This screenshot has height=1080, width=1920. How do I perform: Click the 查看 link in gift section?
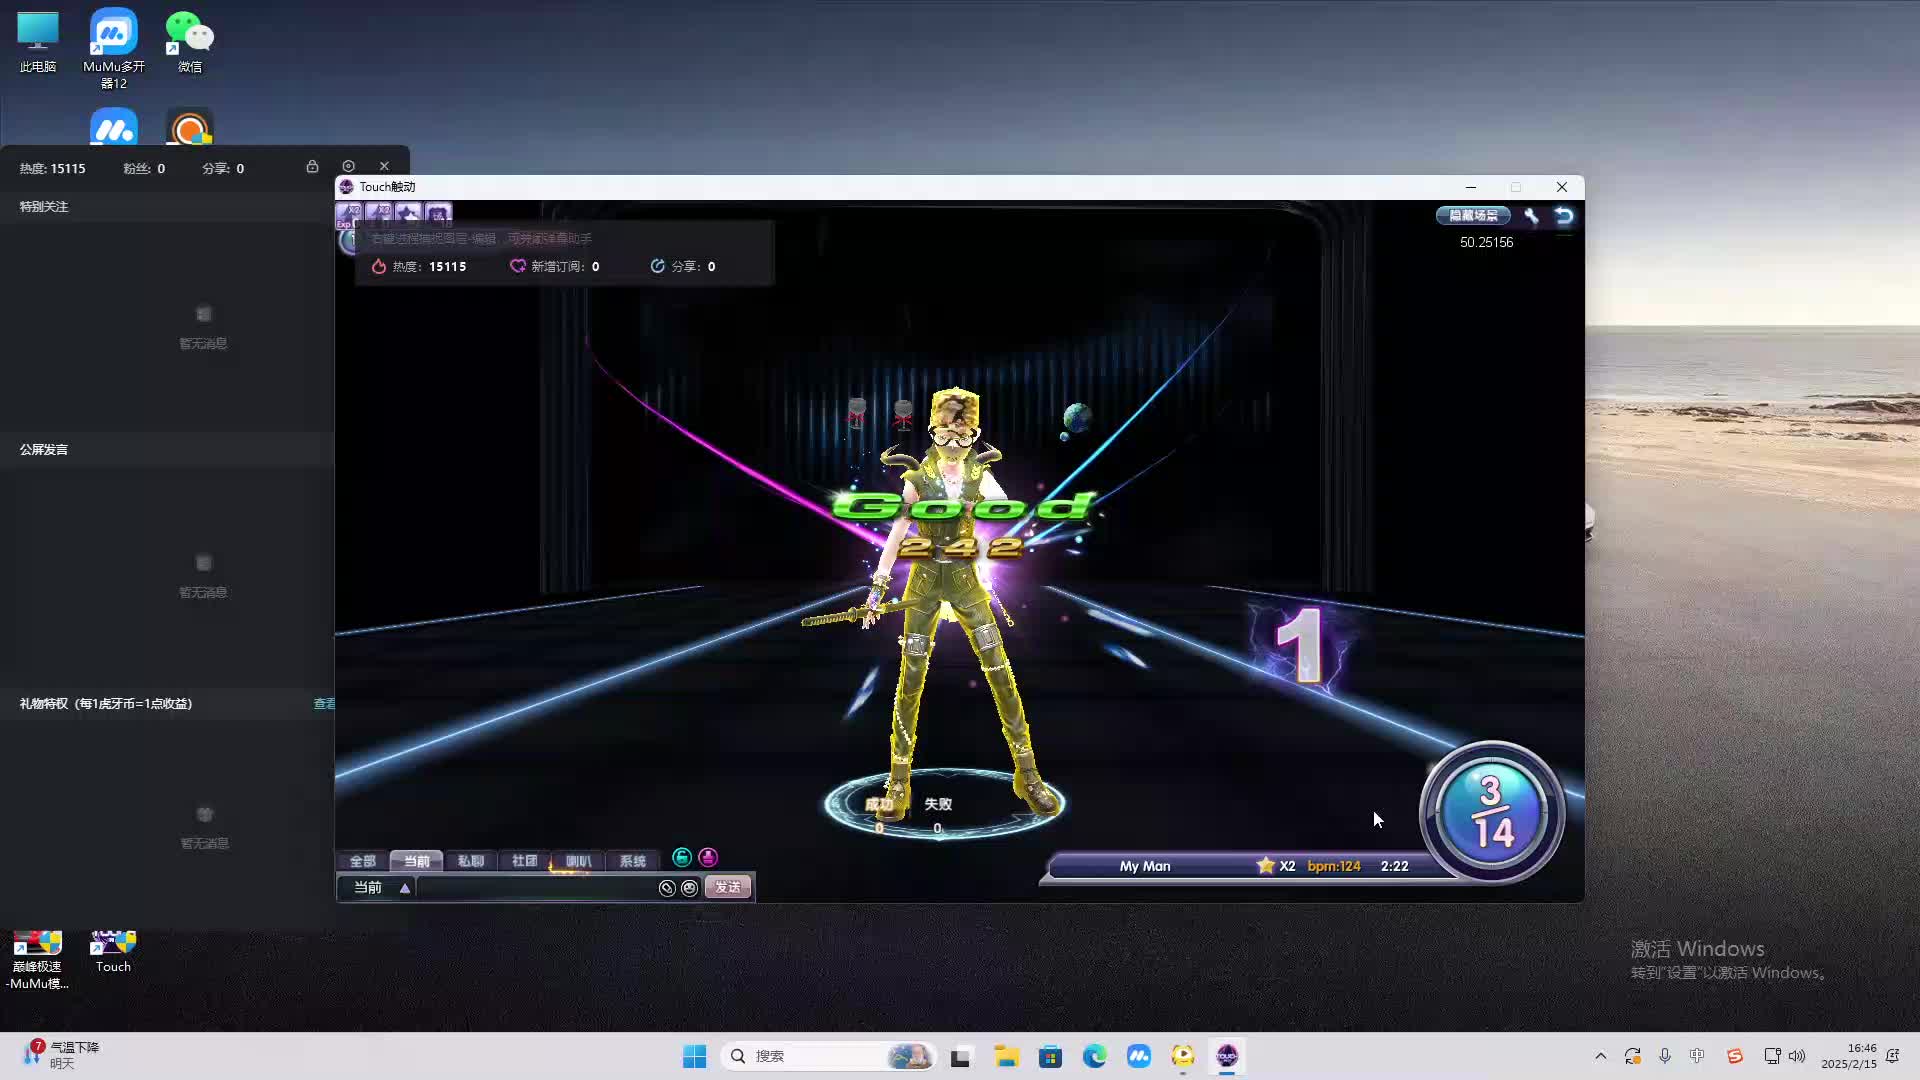pos(324,704)
